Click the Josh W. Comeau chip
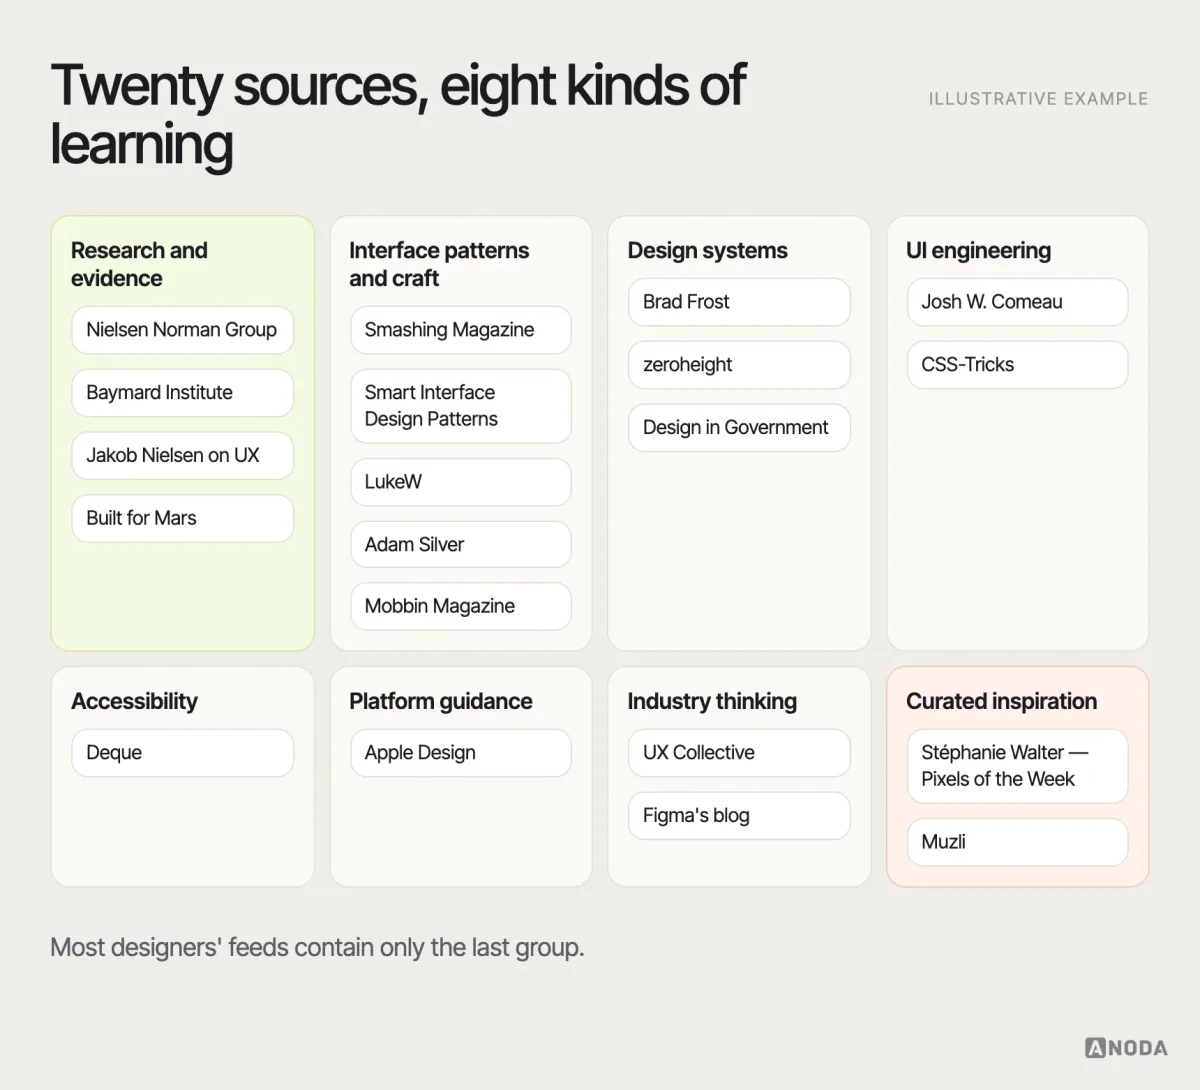 [x=1017, y=302]
